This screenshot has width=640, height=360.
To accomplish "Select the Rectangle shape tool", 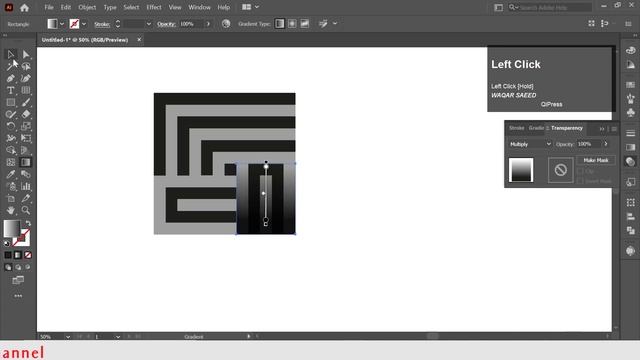I will [11, 102].
